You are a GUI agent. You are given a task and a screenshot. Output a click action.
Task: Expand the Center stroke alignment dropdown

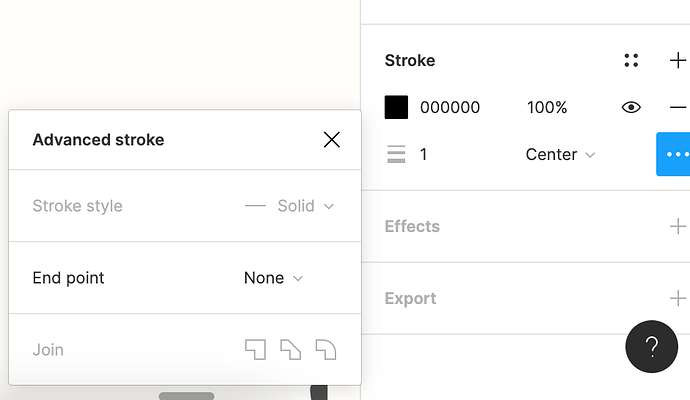coord(560,154)
